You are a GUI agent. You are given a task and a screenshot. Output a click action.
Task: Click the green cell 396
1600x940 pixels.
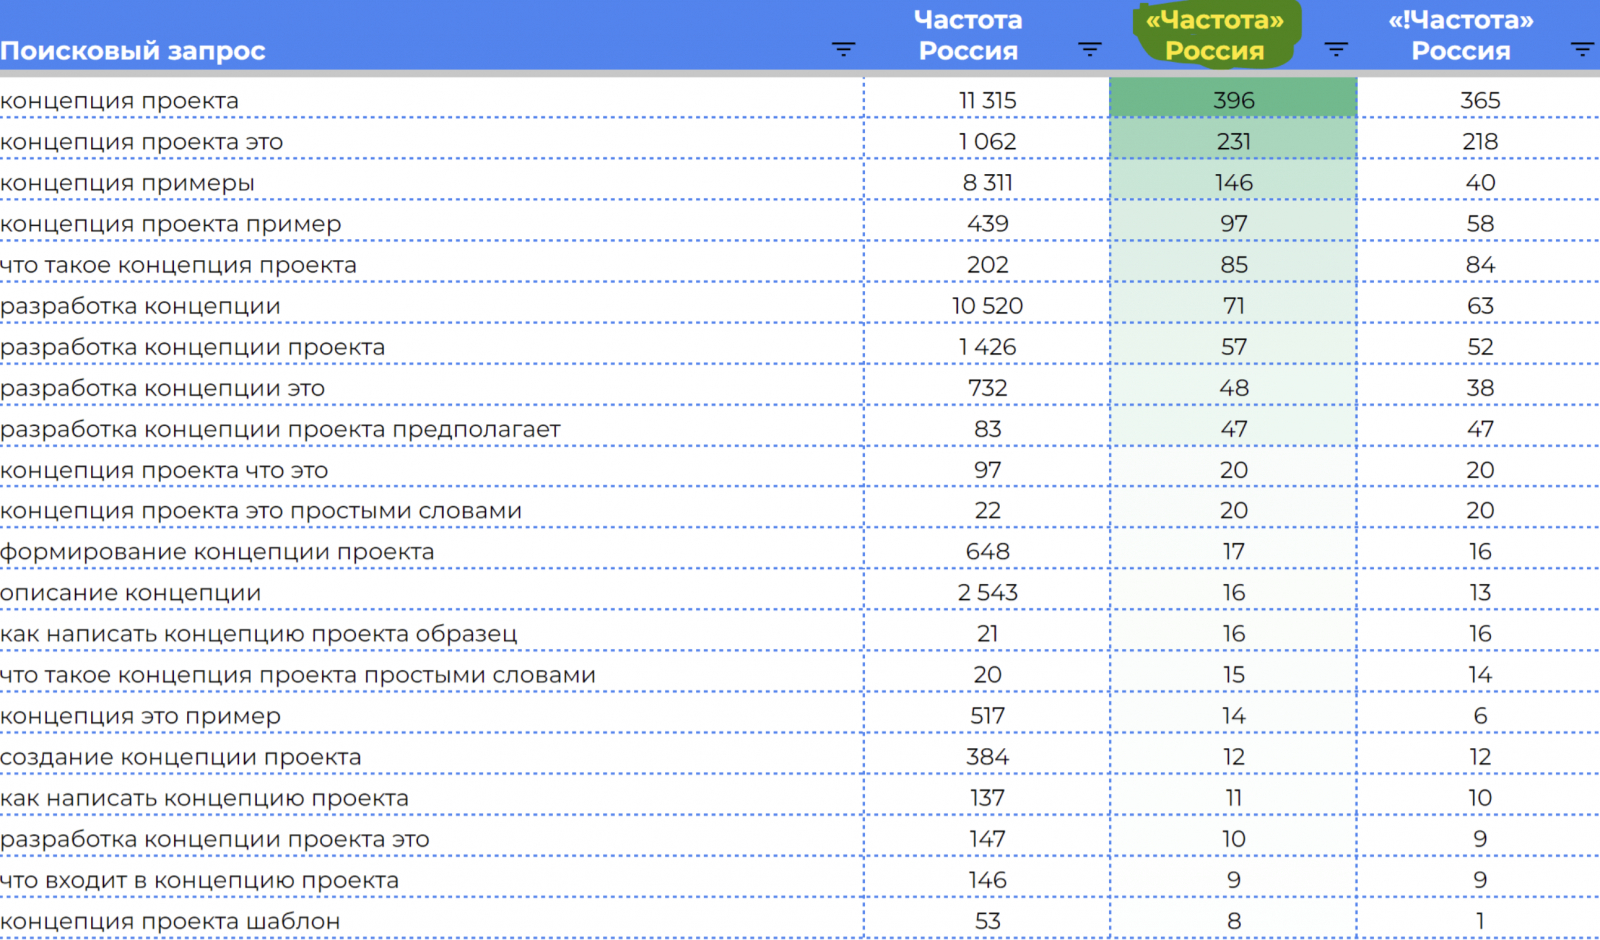tap(1233, 99)
